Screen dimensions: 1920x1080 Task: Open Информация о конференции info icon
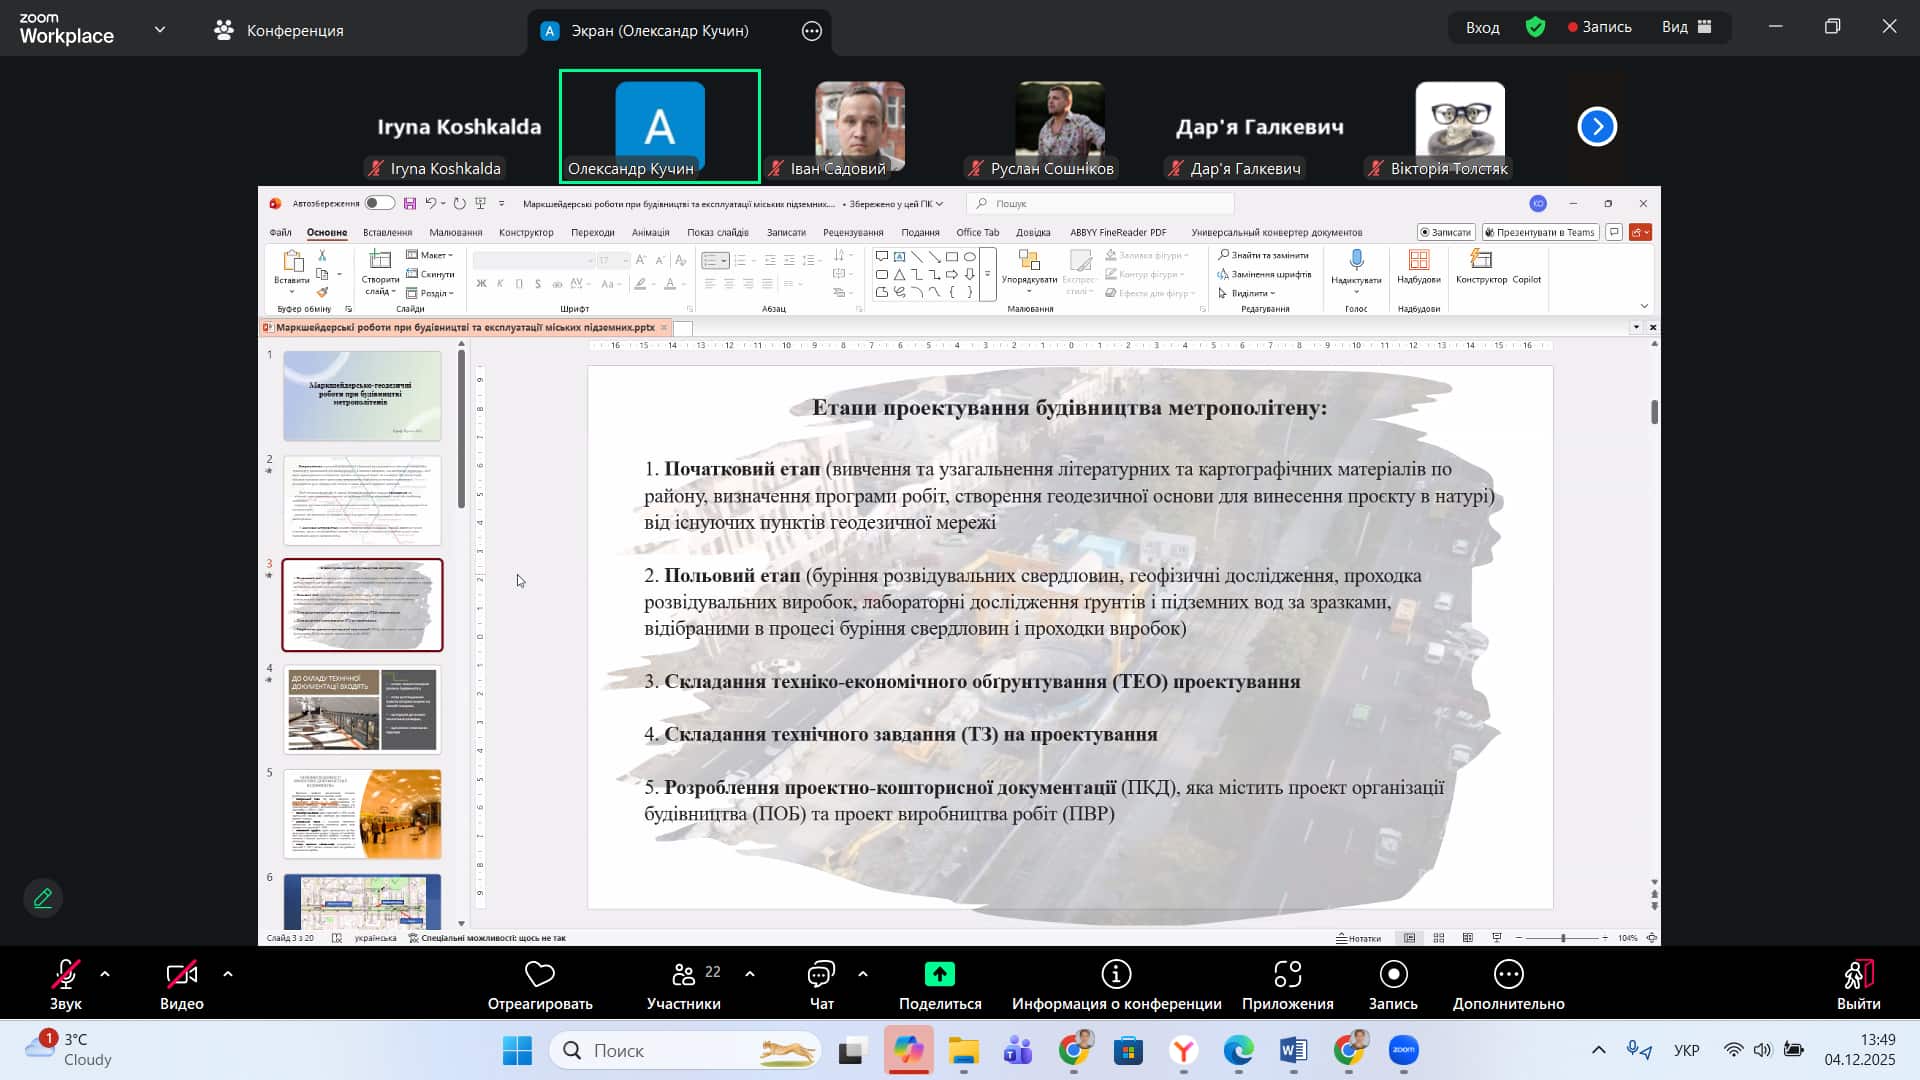pyautogui.click(x=1116, y=975)
